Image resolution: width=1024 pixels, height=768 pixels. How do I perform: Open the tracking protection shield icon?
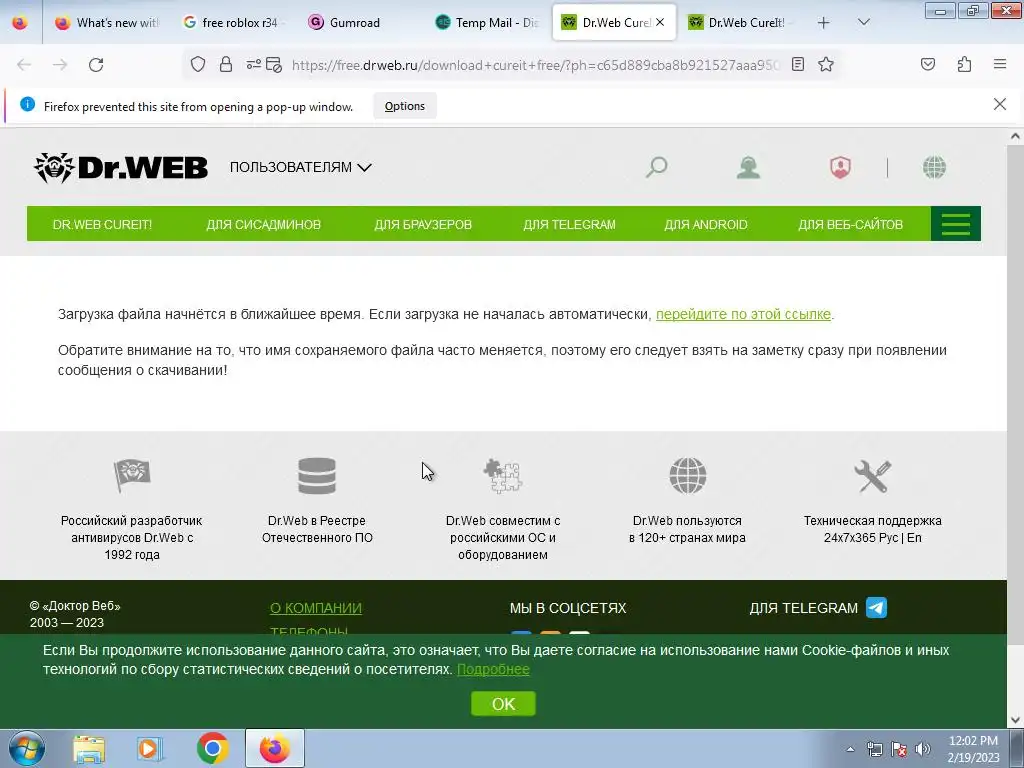(198, 64)
